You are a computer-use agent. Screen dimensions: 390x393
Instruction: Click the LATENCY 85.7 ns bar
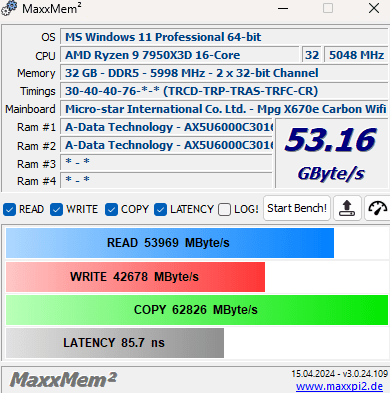pos(115,343)
